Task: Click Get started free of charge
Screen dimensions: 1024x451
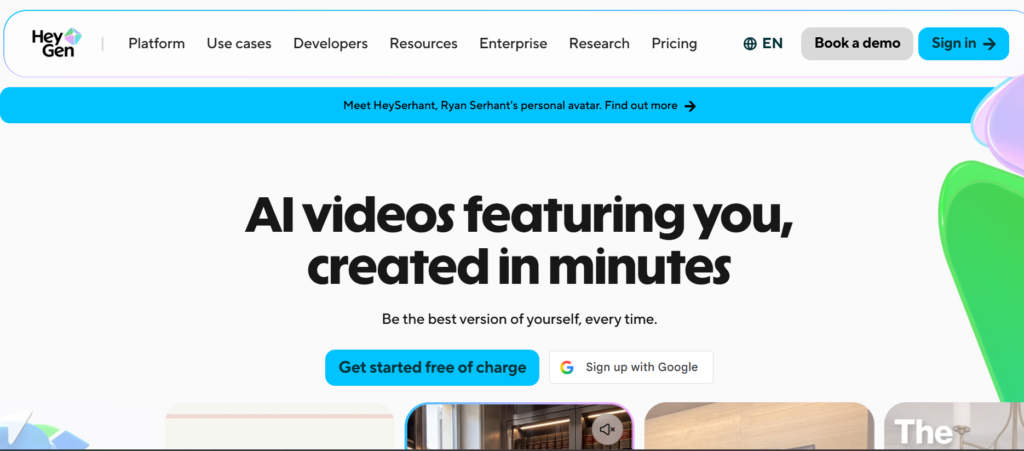Action: (x=432, y=367)
